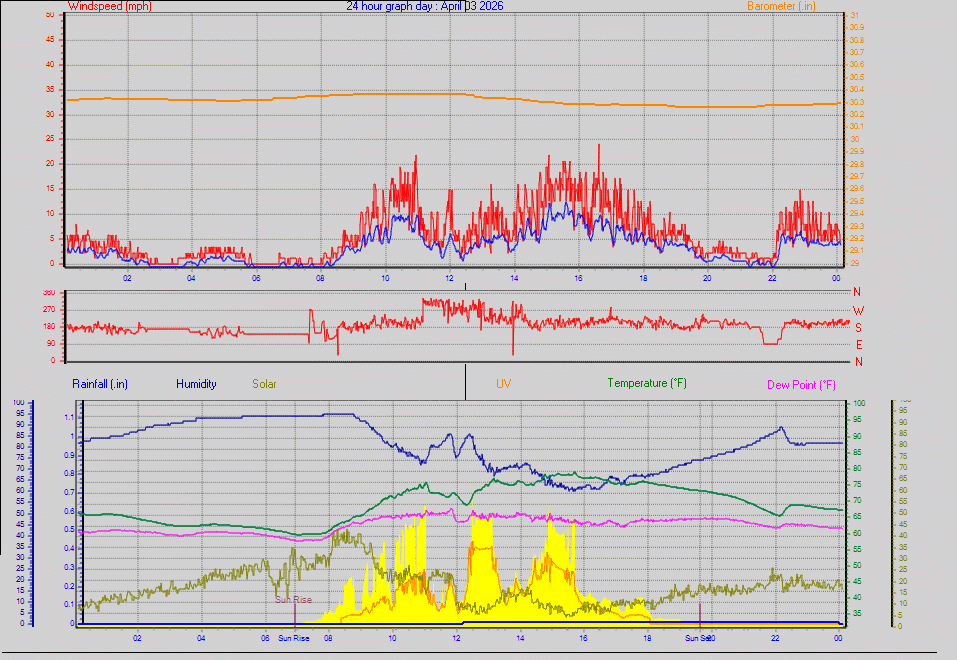The image size is (957, 660).
Task: Click the Solar legend label
Action: tap(264, 383)
